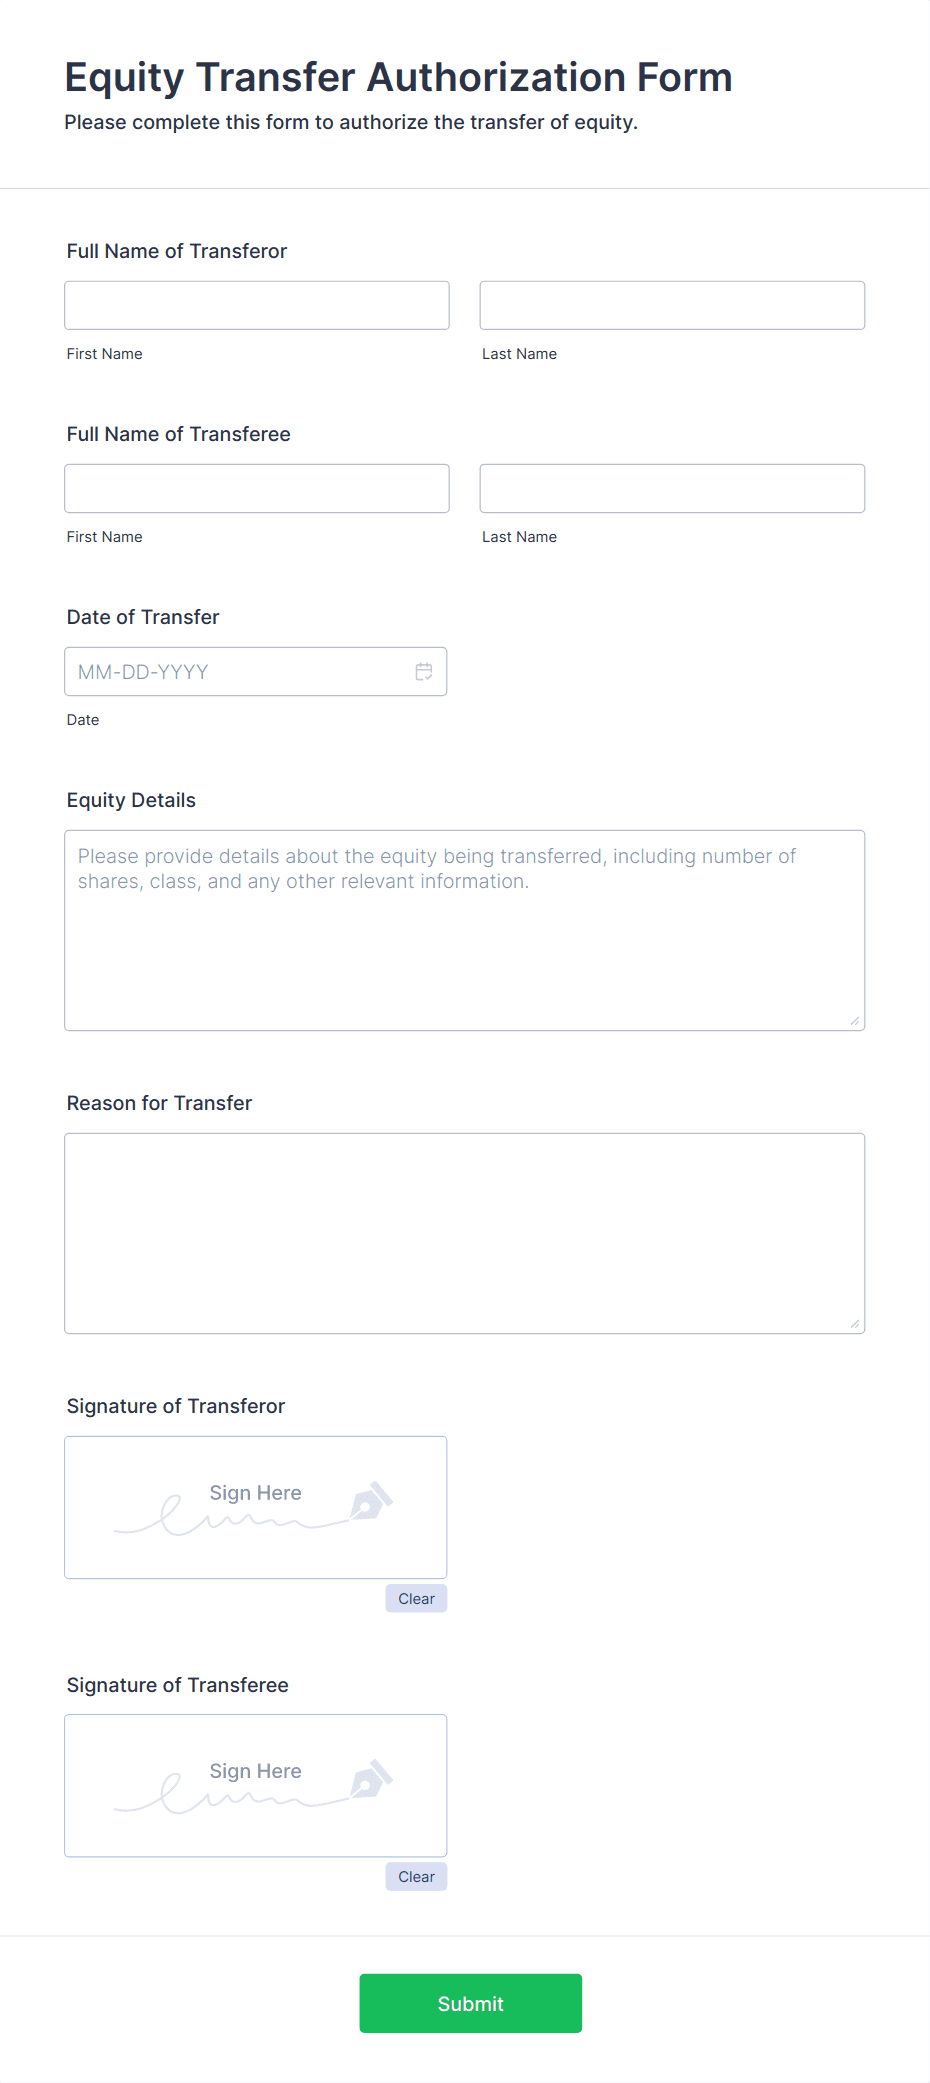Clear the Transferee signature
Screen dimensions: 930x2083
[x=416, y=1876]
